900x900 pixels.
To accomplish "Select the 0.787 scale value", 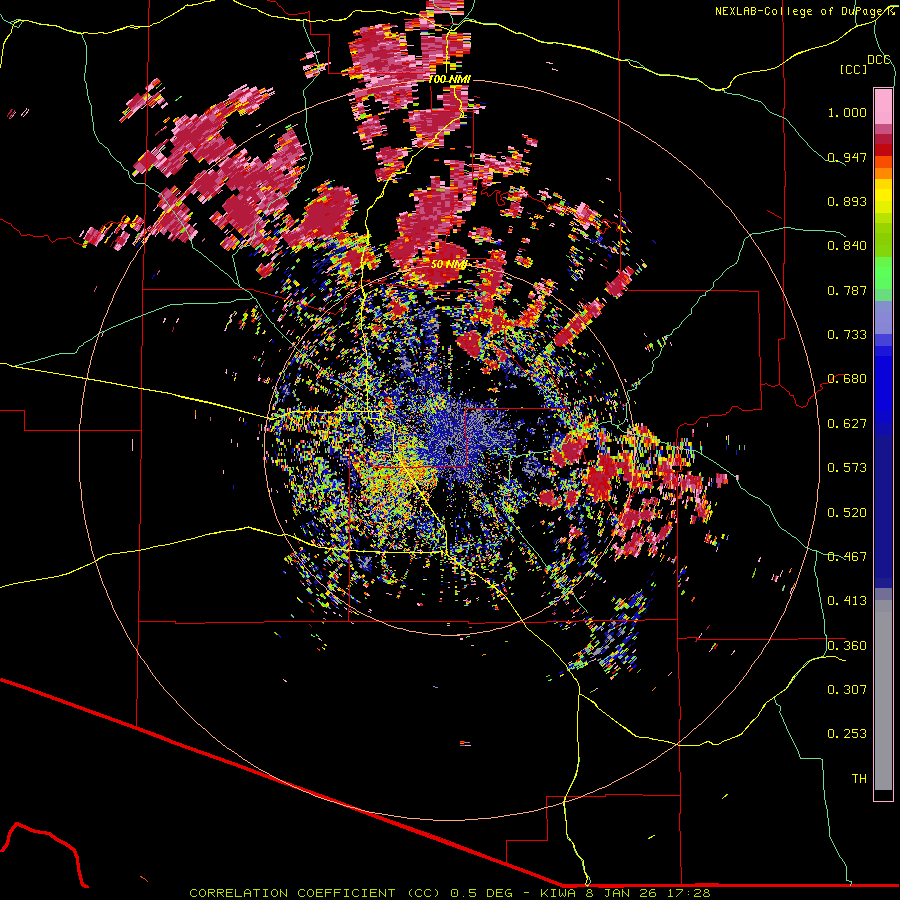I will pyautogui.click(x=847, y=290).
